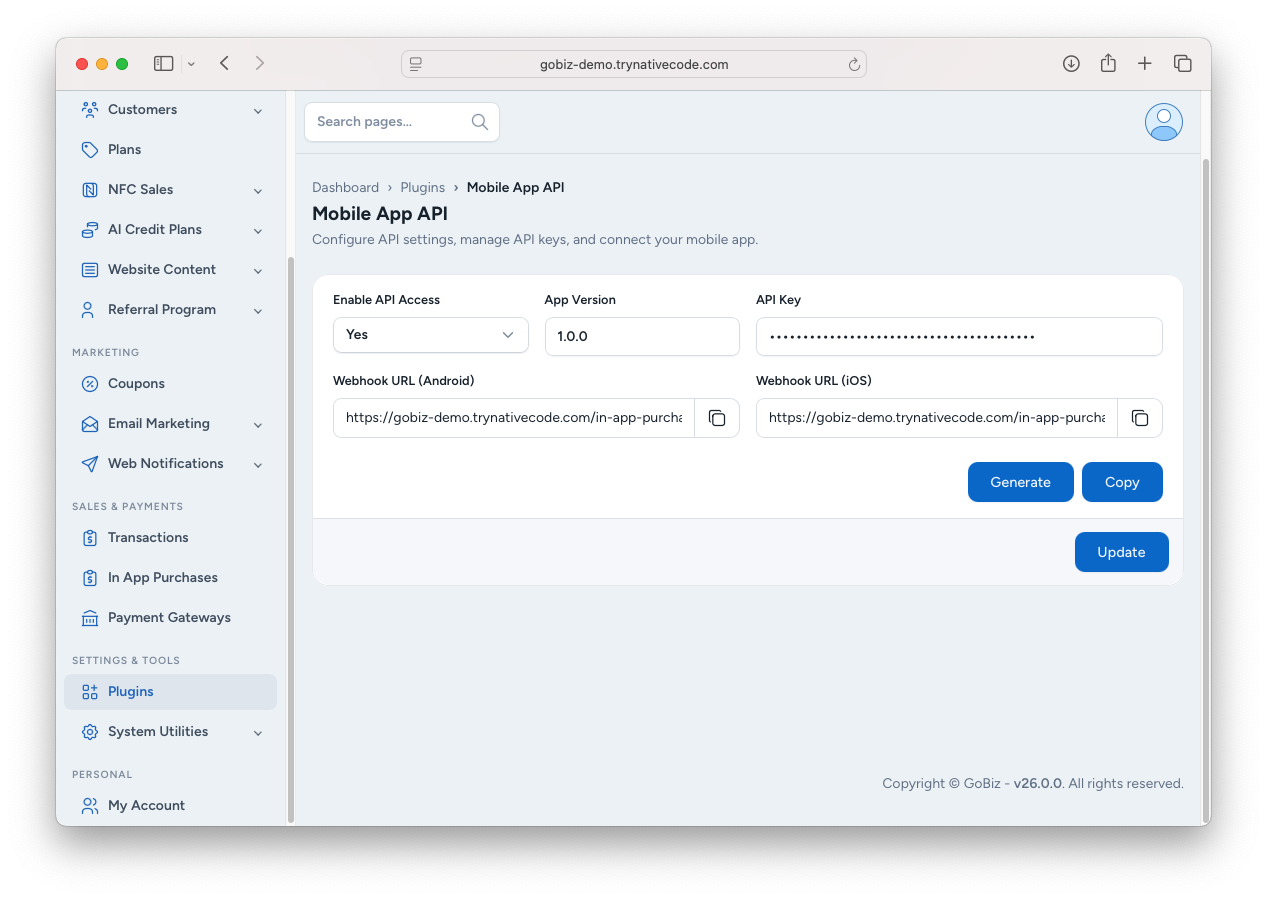Click the Payment Gateways bank icon
Viewport: 1267px width, 900px height.
coord(90,618)
